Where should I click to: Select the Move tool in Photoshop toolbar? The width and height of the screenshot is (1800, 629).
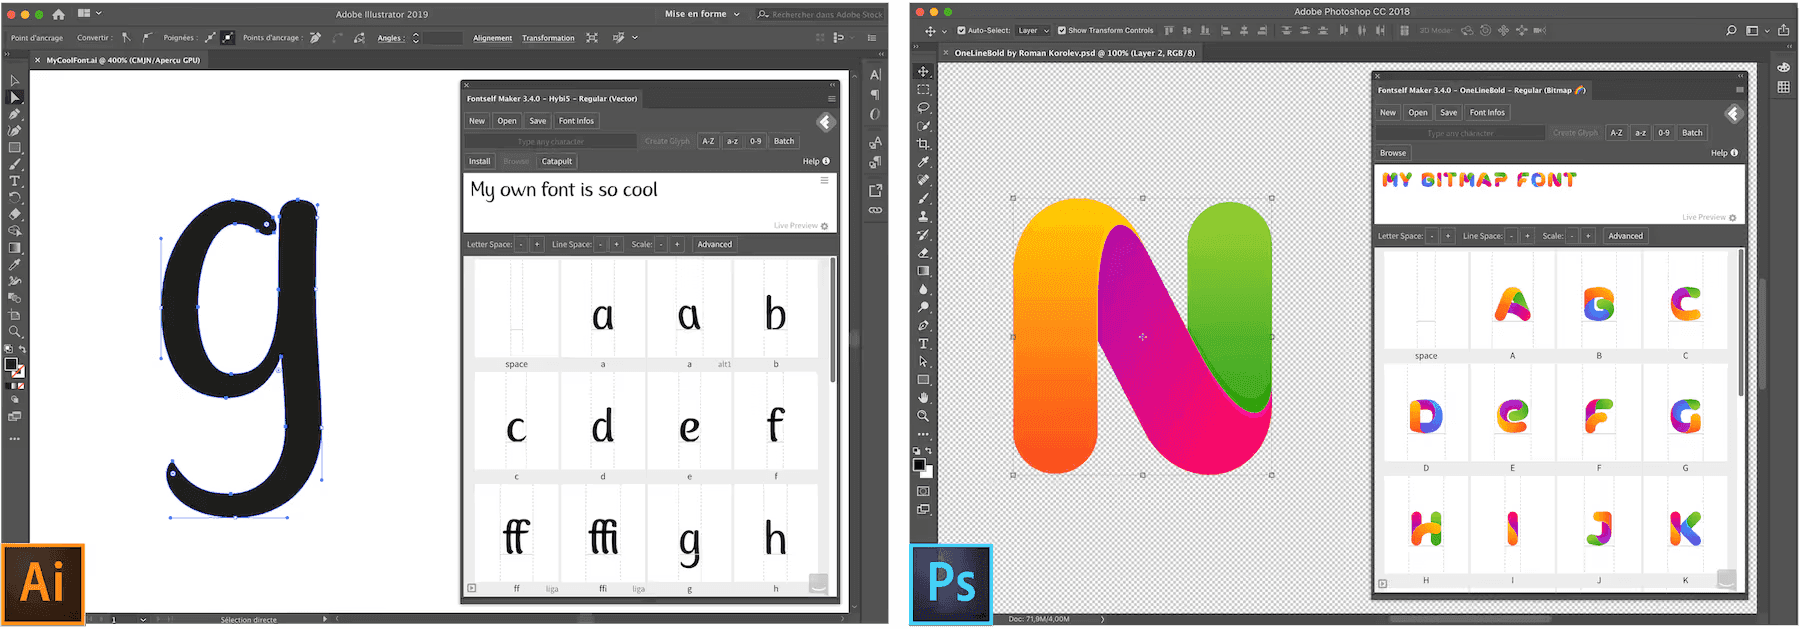(924, 71)
